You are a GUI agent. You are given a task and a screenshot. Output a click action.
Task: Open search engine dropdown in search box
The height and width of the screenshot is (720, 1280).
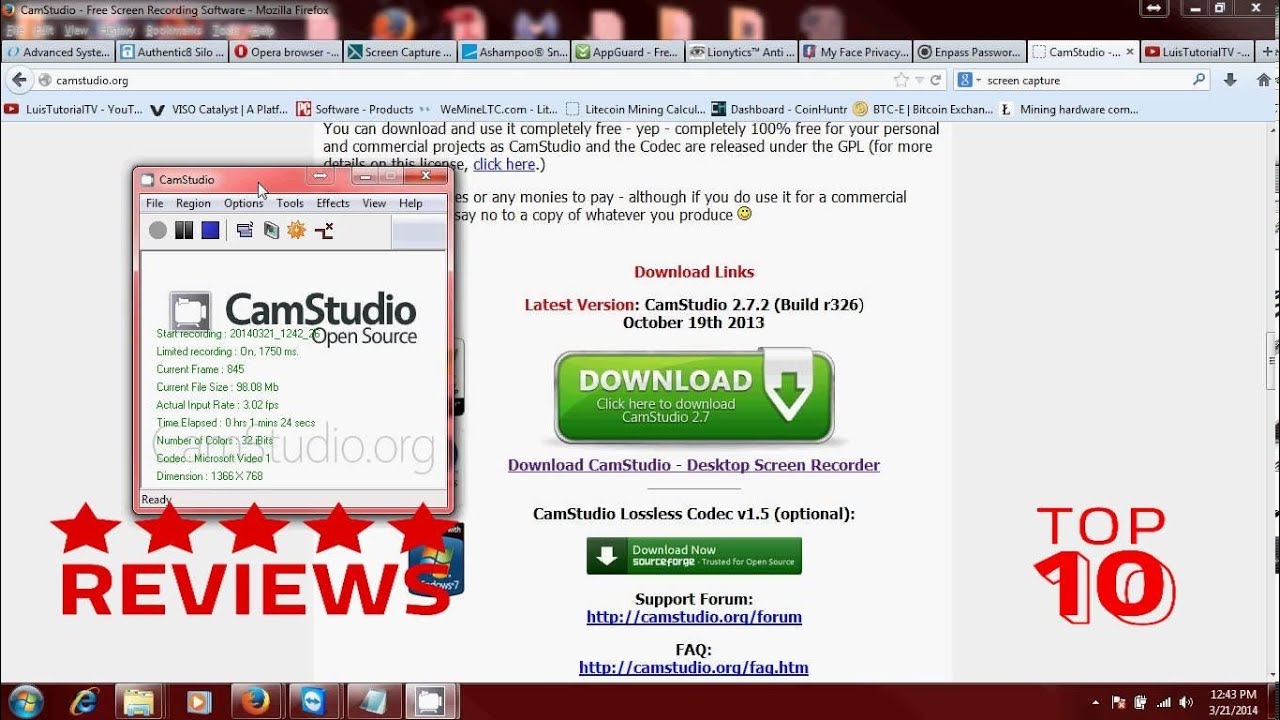[x=969, y=80]
